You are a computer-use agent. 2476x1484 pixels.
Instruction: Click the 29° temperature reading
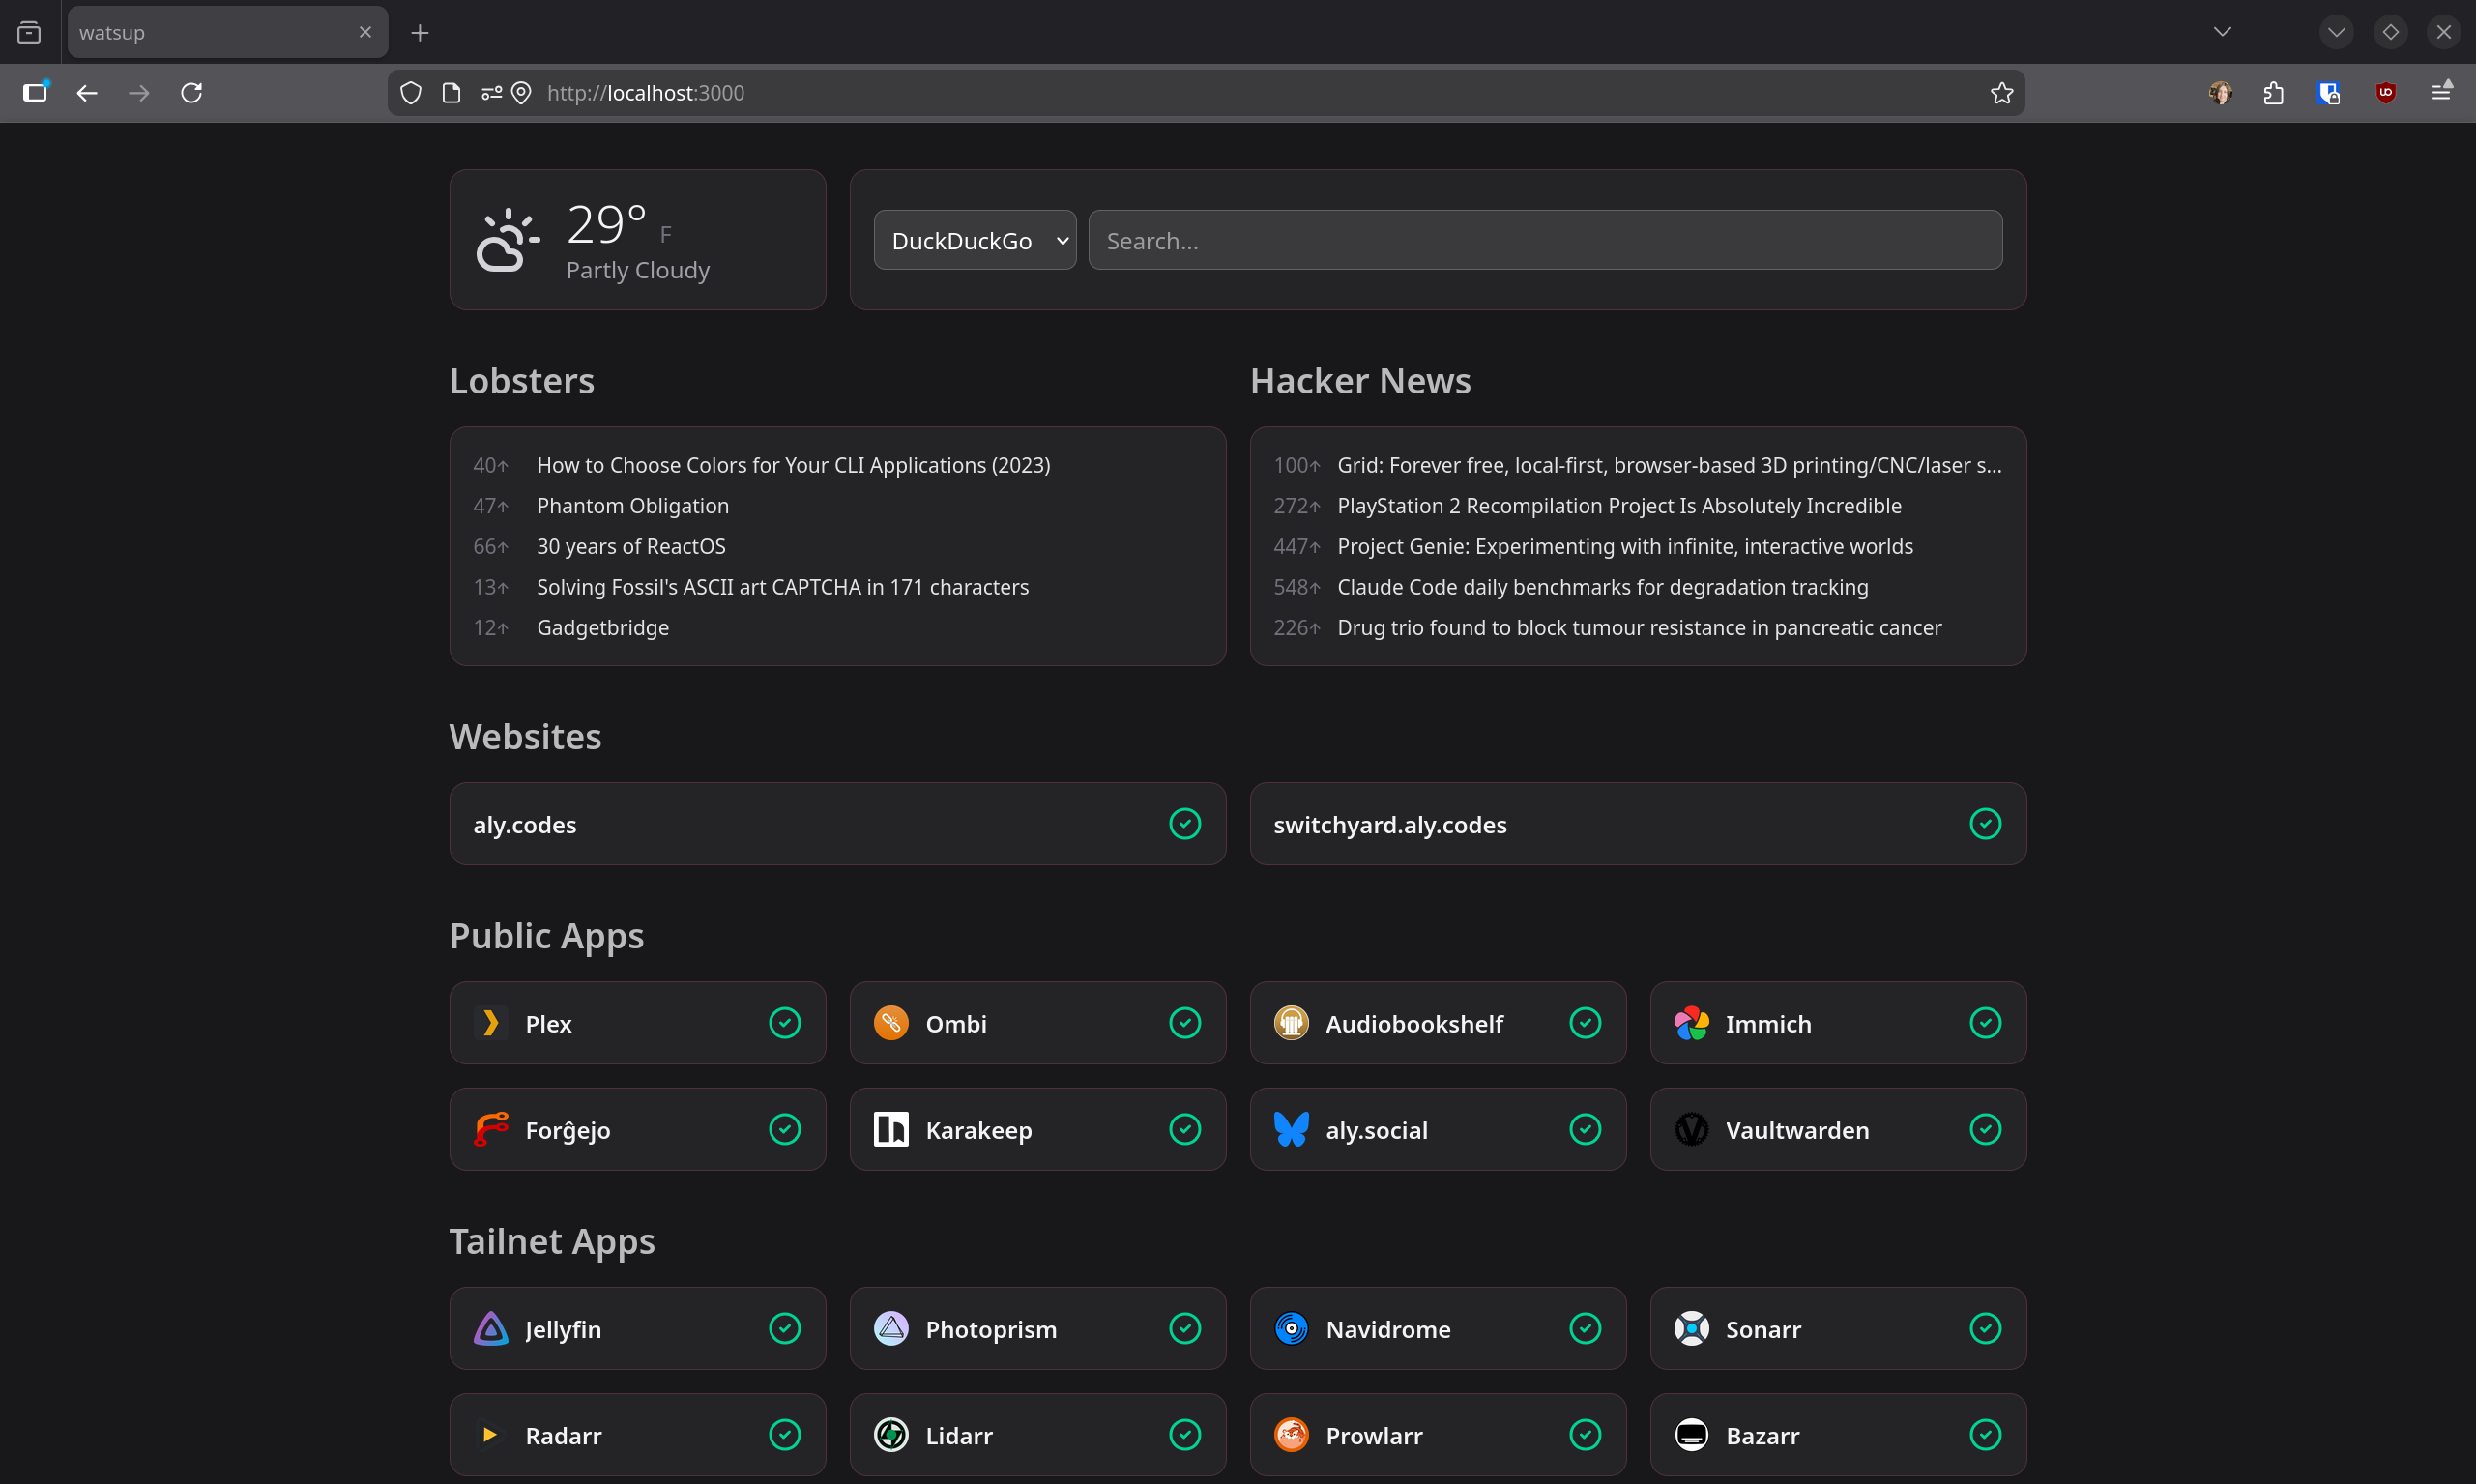(607, 224)
